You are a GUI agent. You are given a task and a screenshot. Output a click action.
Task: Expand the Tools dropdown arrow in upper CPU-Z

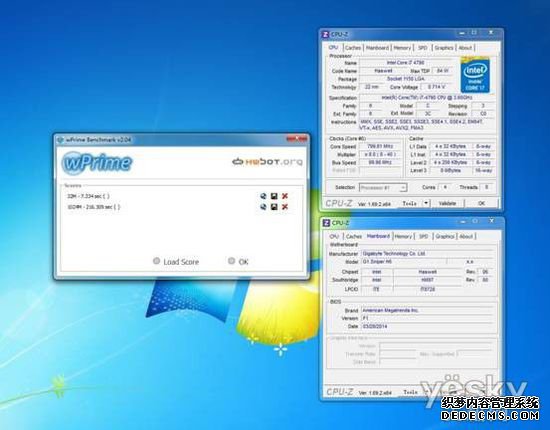[x=426, y=203]
